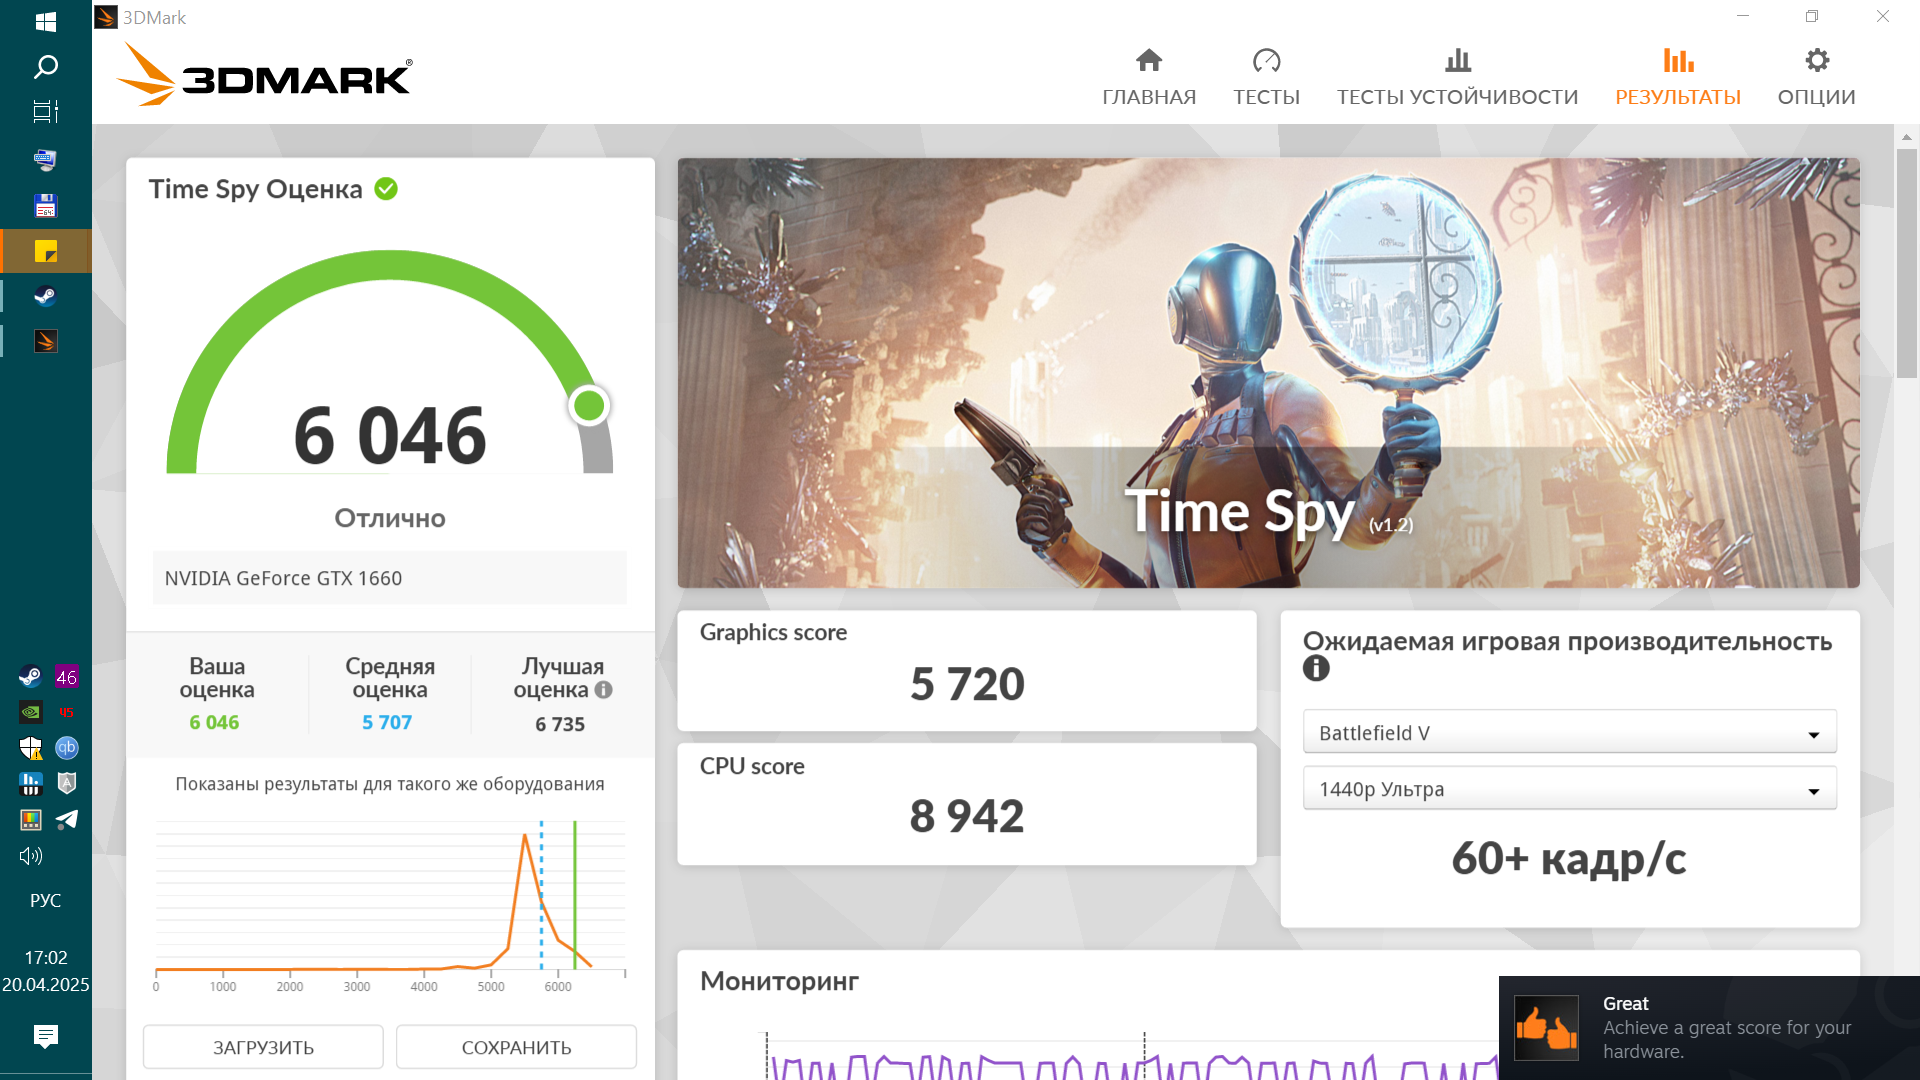Open ТЕСТЫ УСТОЙЧИВОСТИ stress tests tab
Viewport: 1920px width, 1080px height.
[1457, 77]
